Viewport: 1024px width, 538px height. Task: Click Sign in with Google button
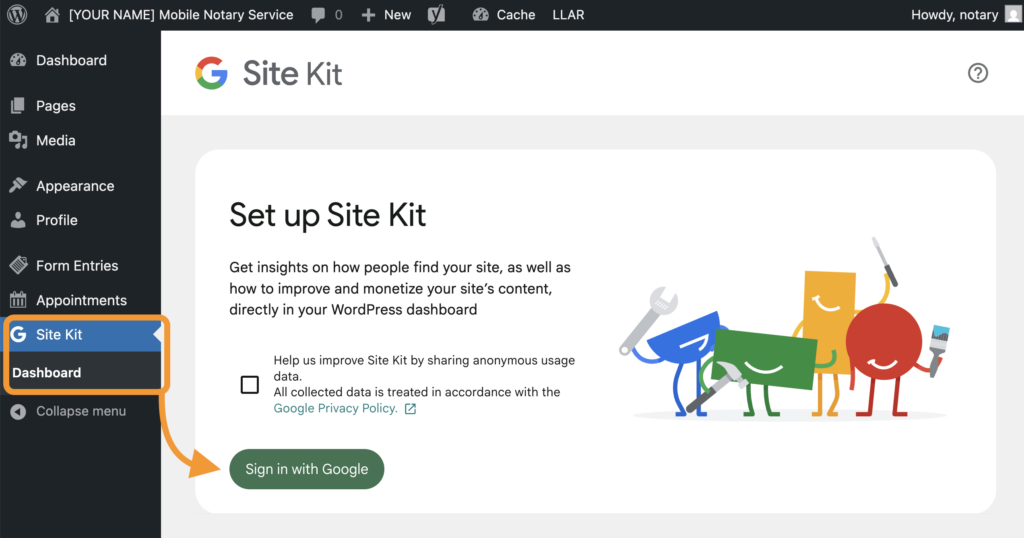coord(306,469)
